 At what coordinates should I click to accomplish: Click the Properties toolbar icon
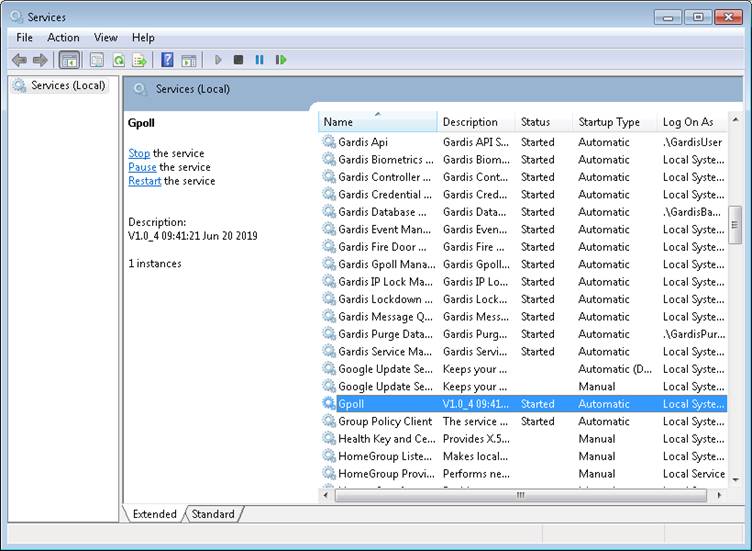pyautogui.click(x=97, y=60)
